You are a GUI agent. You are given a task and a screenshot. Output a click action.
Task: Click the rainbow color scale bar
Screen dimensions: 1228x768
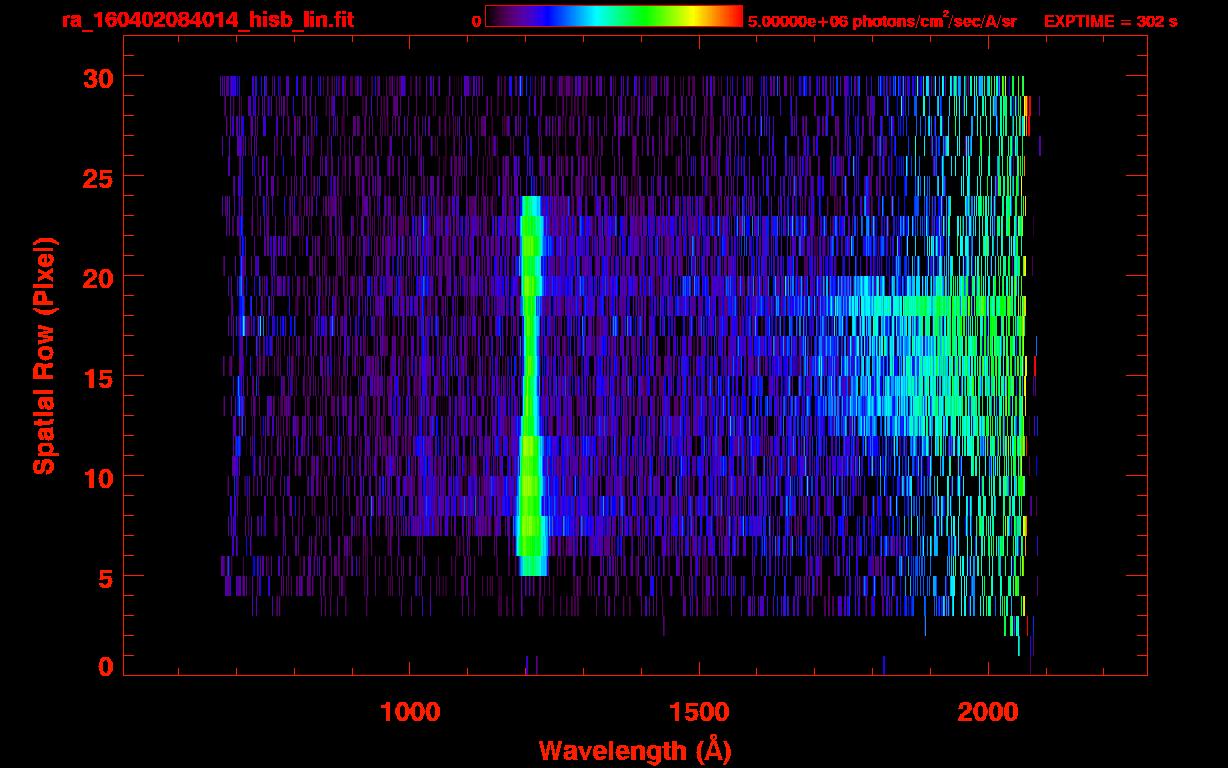point(614,16)
